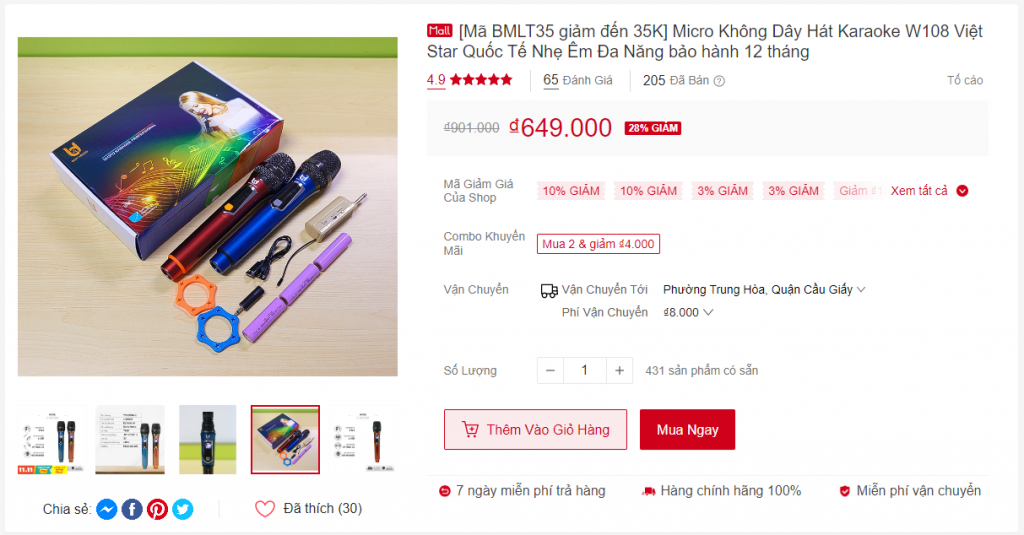
Task: Click the red arrow next to Xem tất cả
Action: pos(962,191)
